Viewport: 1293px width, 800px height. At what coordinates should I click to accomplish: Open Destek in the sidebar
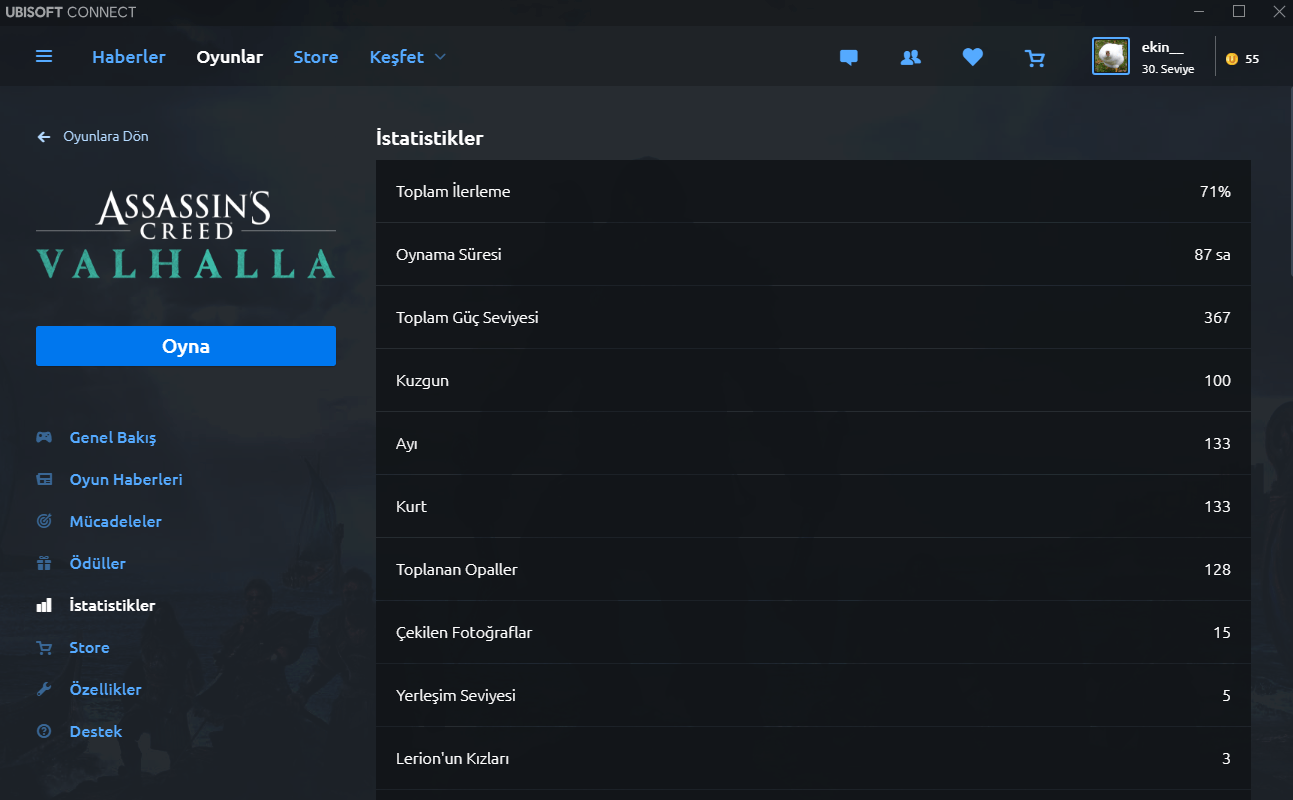click(96, 732)
